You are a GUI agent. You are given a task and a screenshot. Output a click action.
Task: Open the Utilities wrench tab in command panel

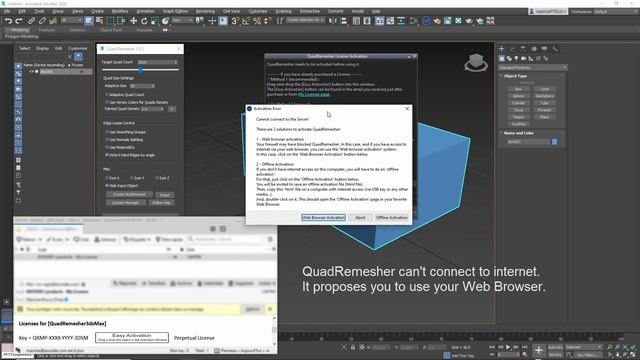555,49
